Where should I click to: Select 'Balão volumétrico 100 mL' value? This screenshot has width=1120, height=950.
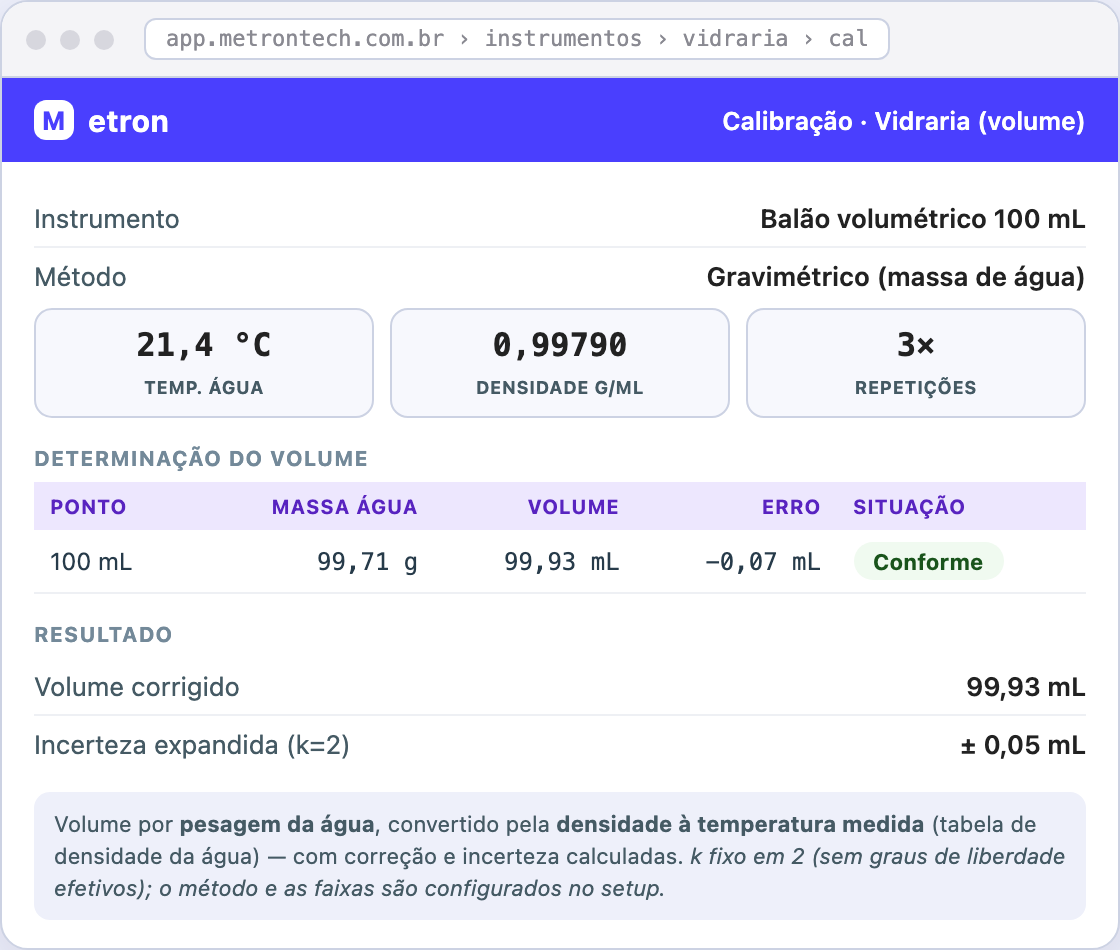[923, 219]
